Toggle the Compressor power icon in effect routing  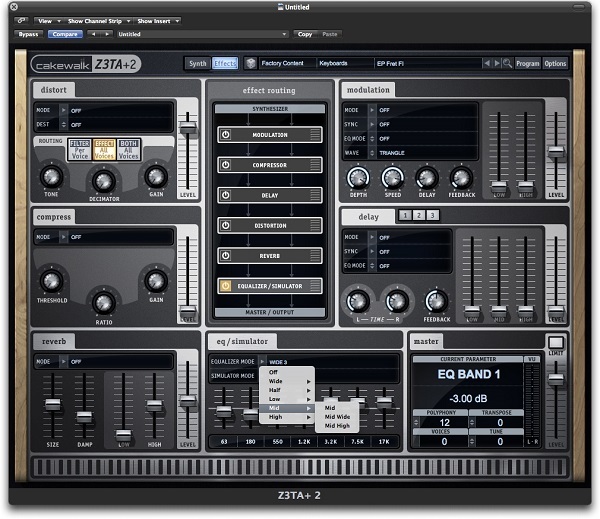226,165
